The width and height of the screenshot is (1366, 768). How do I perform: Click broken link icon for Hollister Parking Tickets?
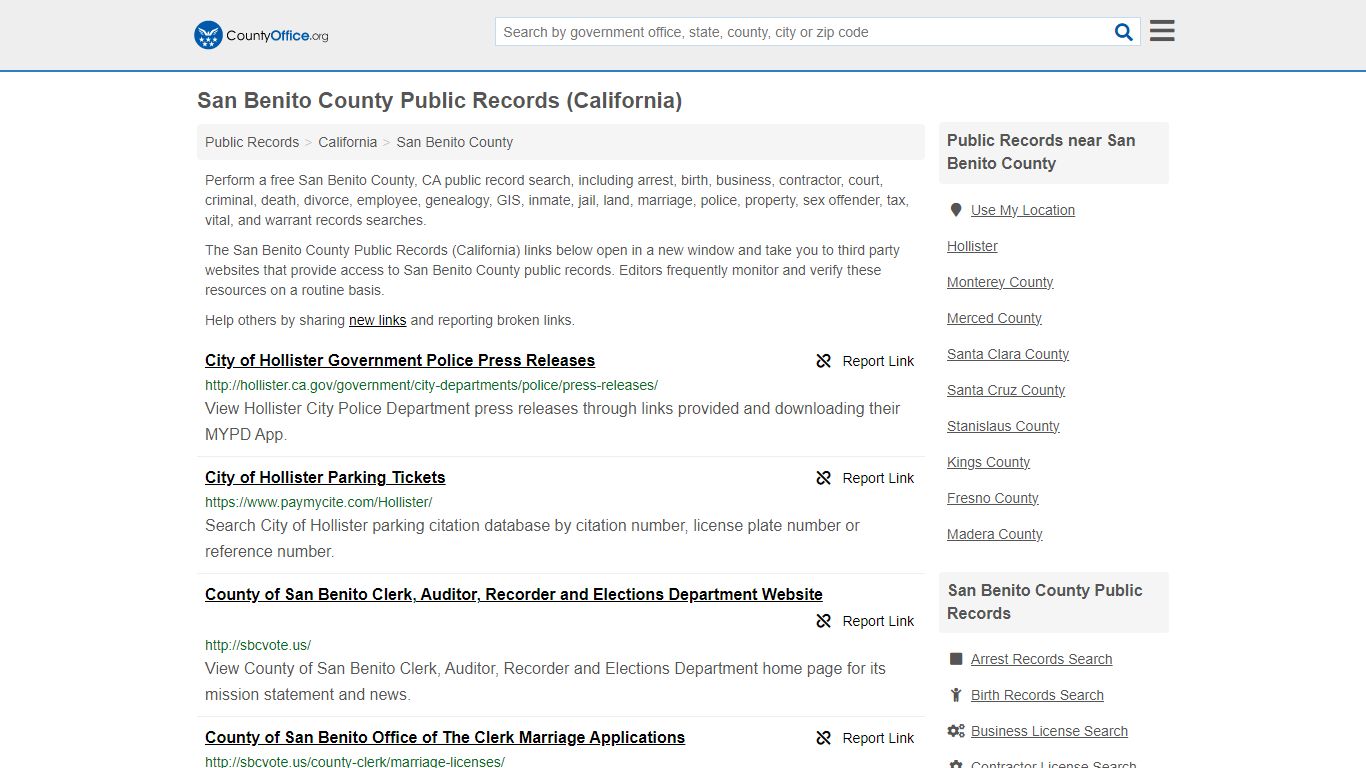[x=824, y=478]
